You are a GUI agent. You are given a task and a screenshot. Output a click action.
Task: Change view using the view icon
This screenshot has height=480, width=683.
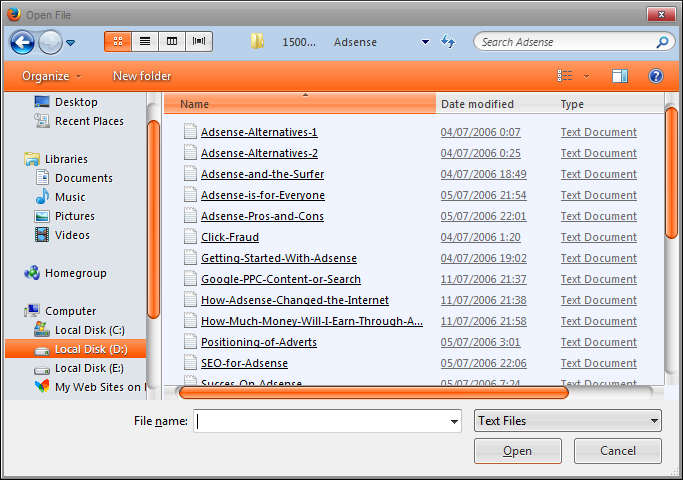click(x=565, y=76)
